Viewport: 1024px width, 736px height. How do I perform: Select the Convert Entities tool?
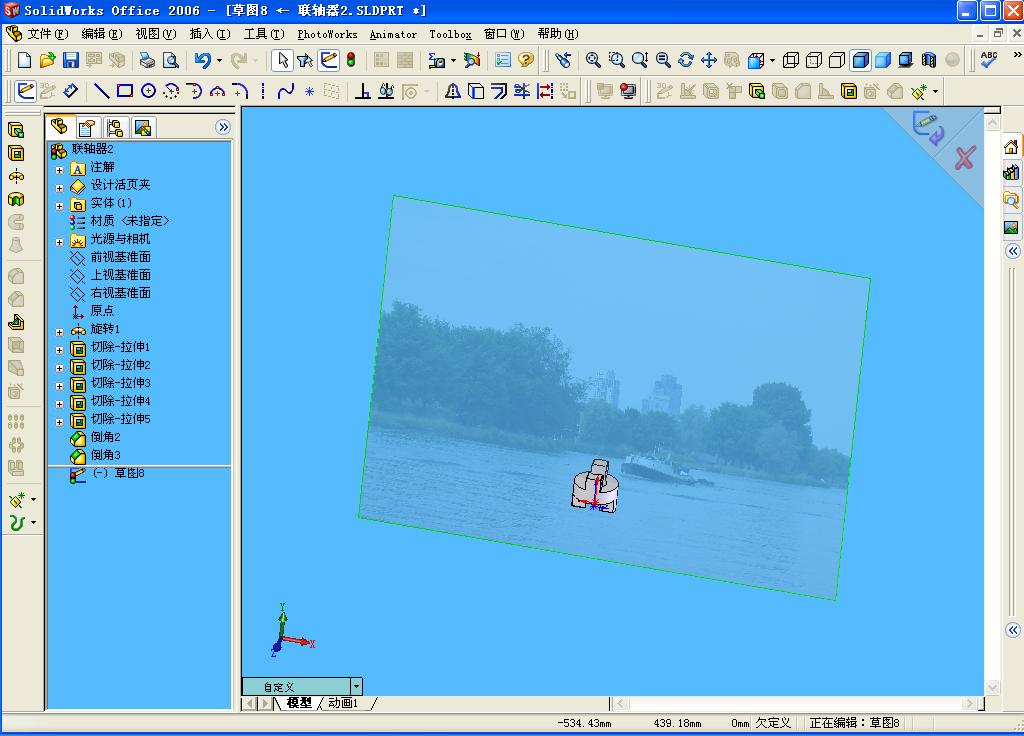(x=476, y=91)
